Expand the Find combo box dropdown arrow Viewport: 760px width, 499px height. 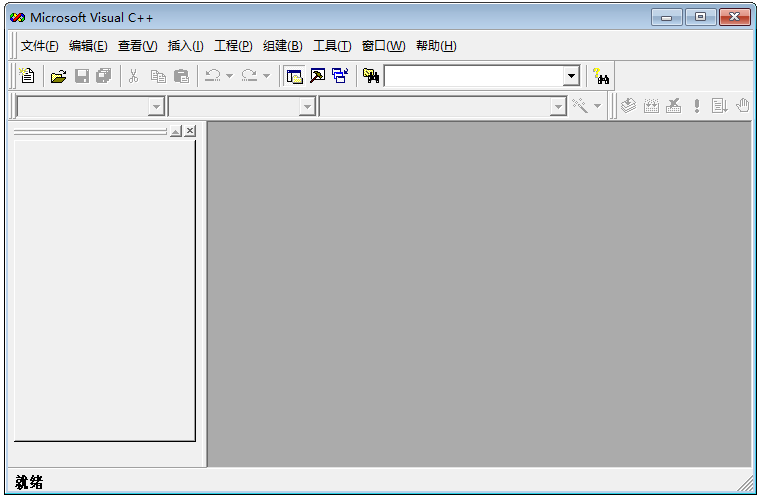[x=571, y=76]
